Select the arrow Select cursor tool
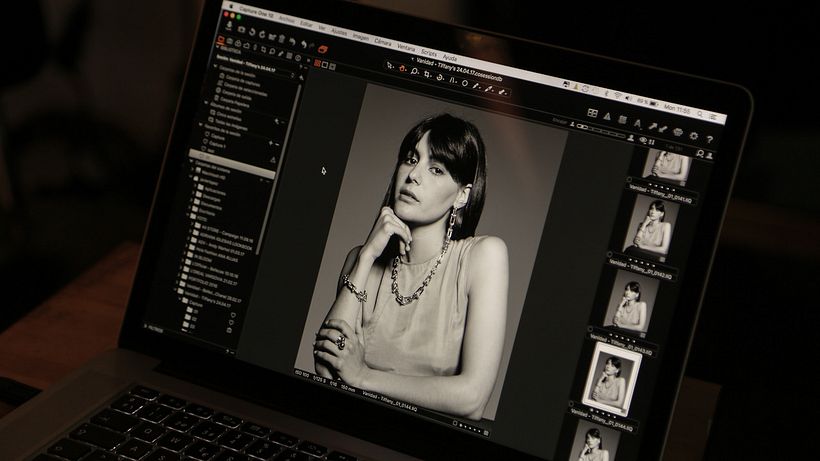Viewport: 820px width, 461px height. click(x=389, y=65)
